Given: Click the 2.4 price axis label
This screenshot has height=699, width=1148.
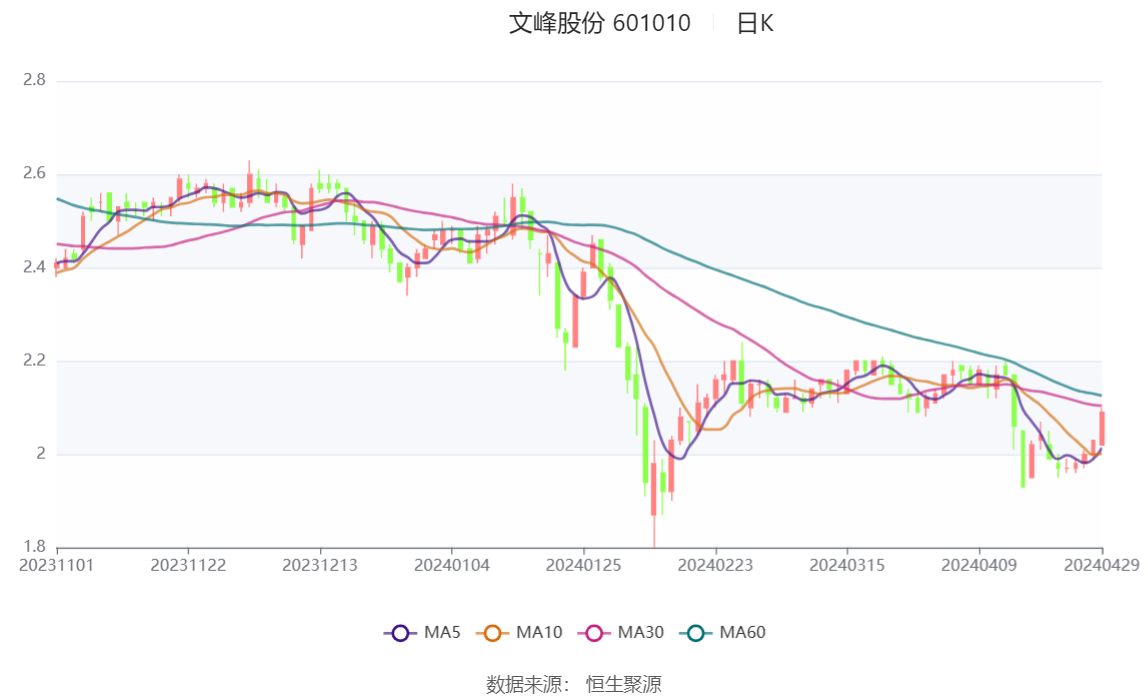Looking at the screenshot, I should (34, 267).
